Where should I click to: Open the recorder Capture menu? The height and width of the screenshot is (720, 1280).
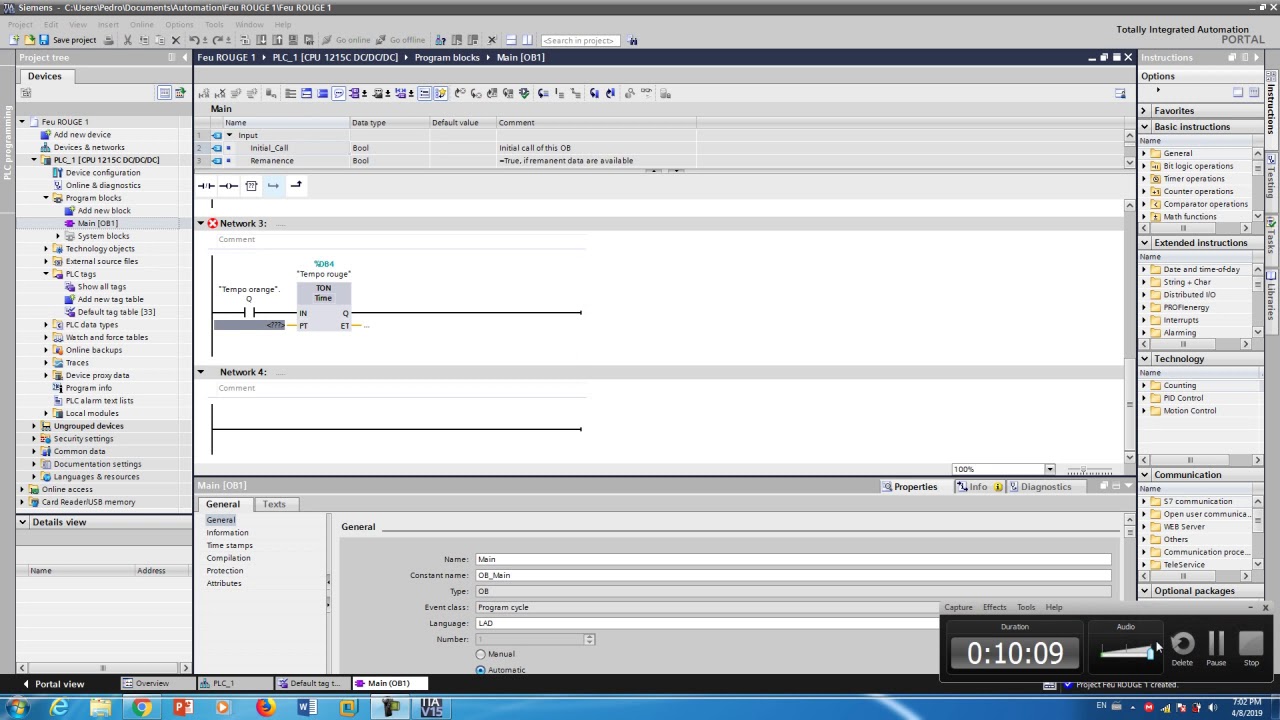tap(958, 607)
